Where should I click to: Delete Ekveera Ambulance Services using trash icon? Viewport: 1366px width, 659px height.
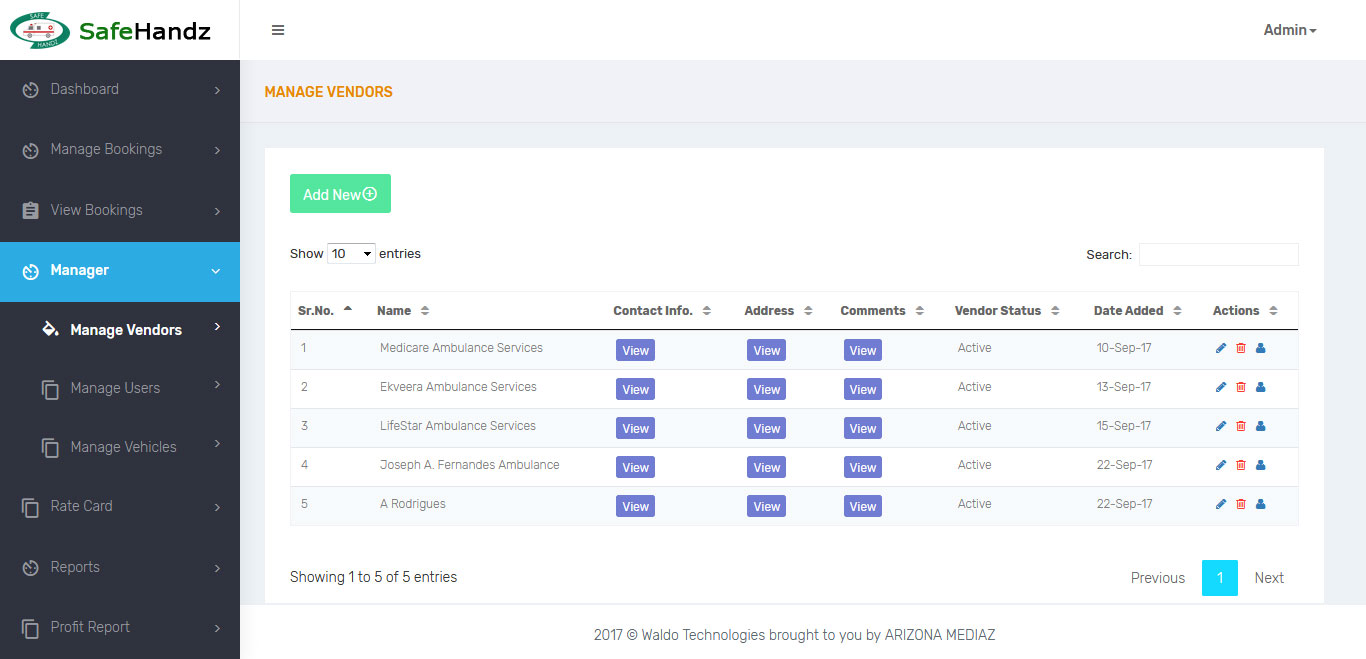(1241, 387)
